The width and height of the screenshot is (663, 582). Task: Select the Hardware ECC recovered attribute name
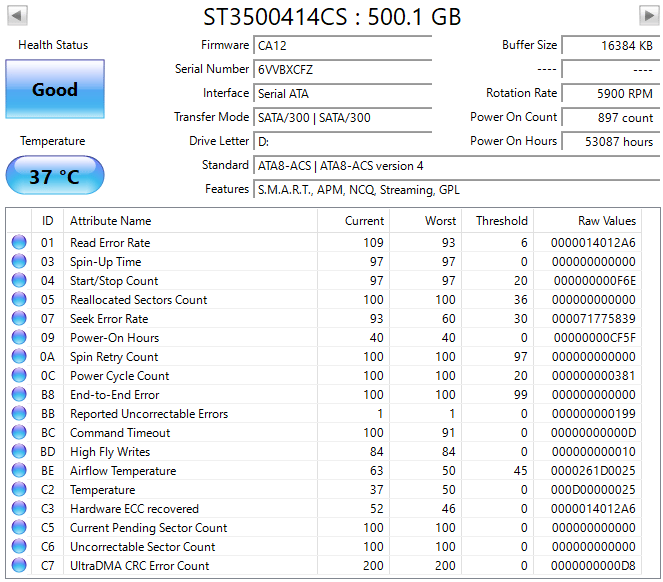click(x=134, y=509)
